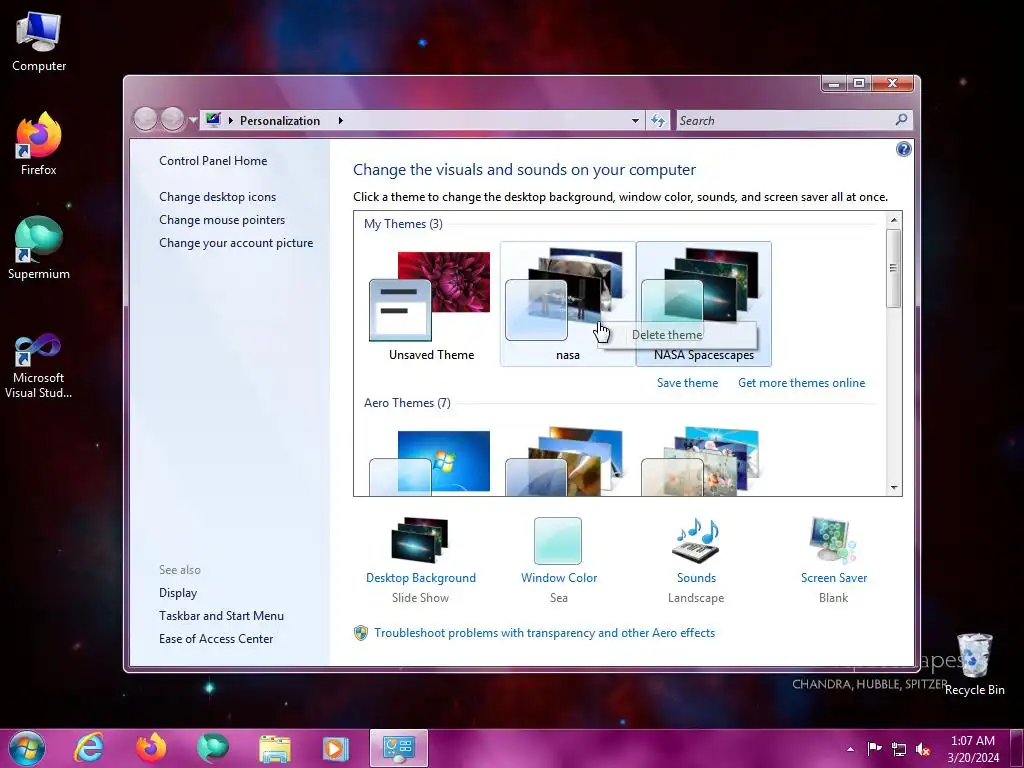Click the forward navigation button
Image resolution: width=1024 pixels, height=768 pixels.
click(172, 119)
